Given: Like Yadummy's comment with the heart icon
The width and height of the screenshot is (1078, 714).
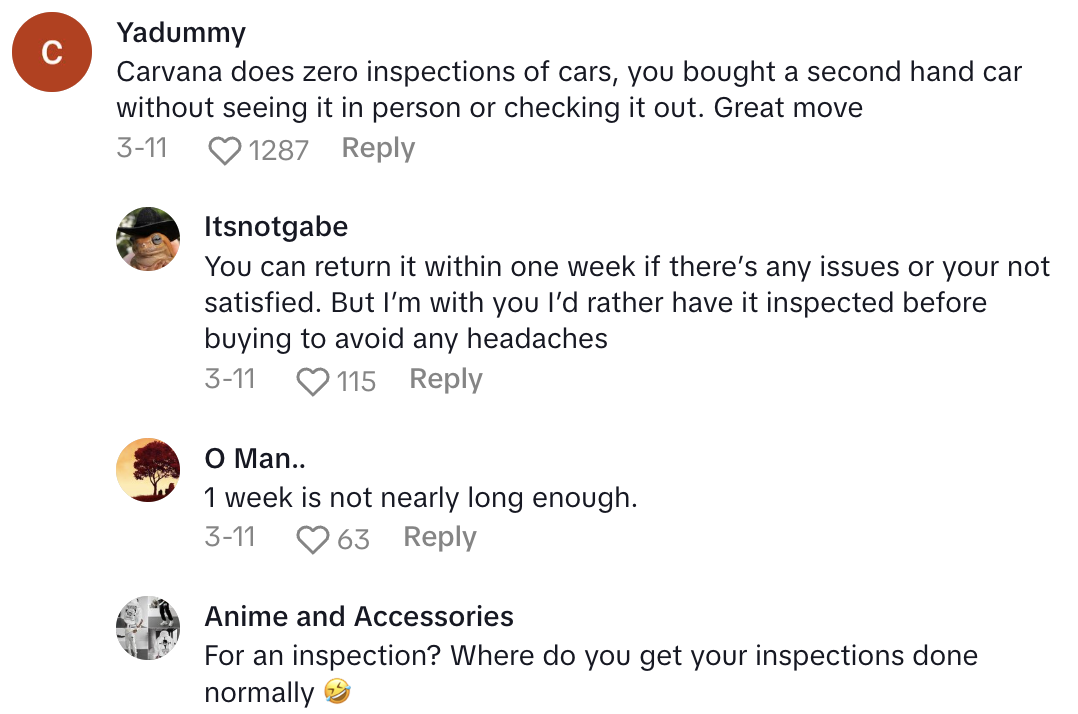Looking at the screenshot, I should (225, 150).
